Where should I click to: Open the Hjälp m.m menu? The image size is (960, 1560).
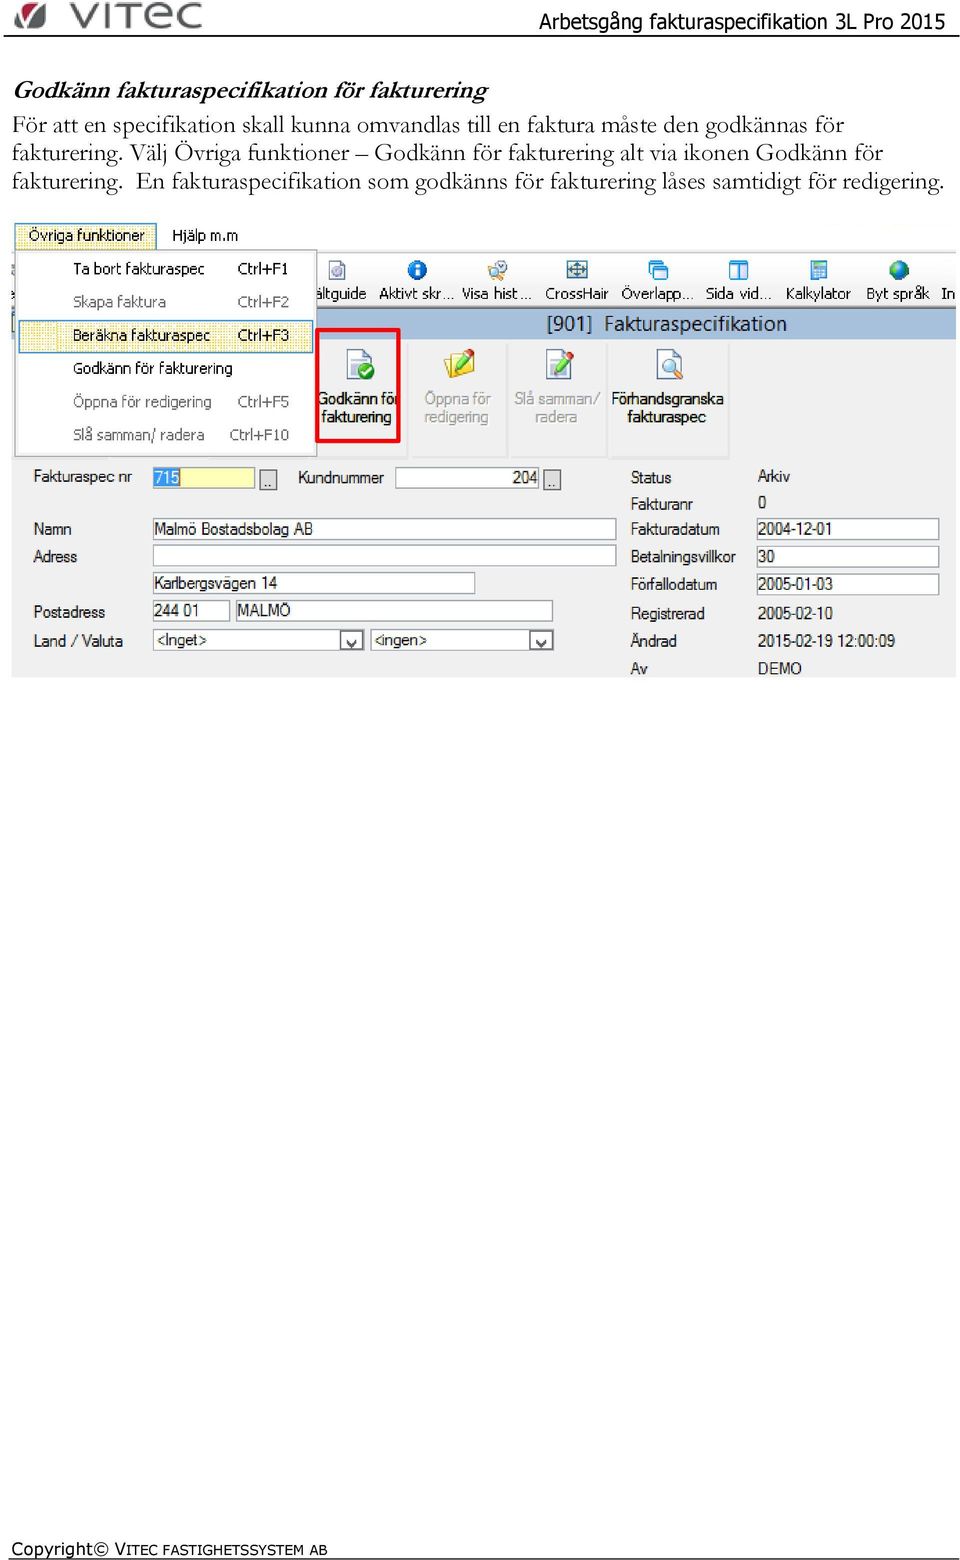(x=205, y=236)
